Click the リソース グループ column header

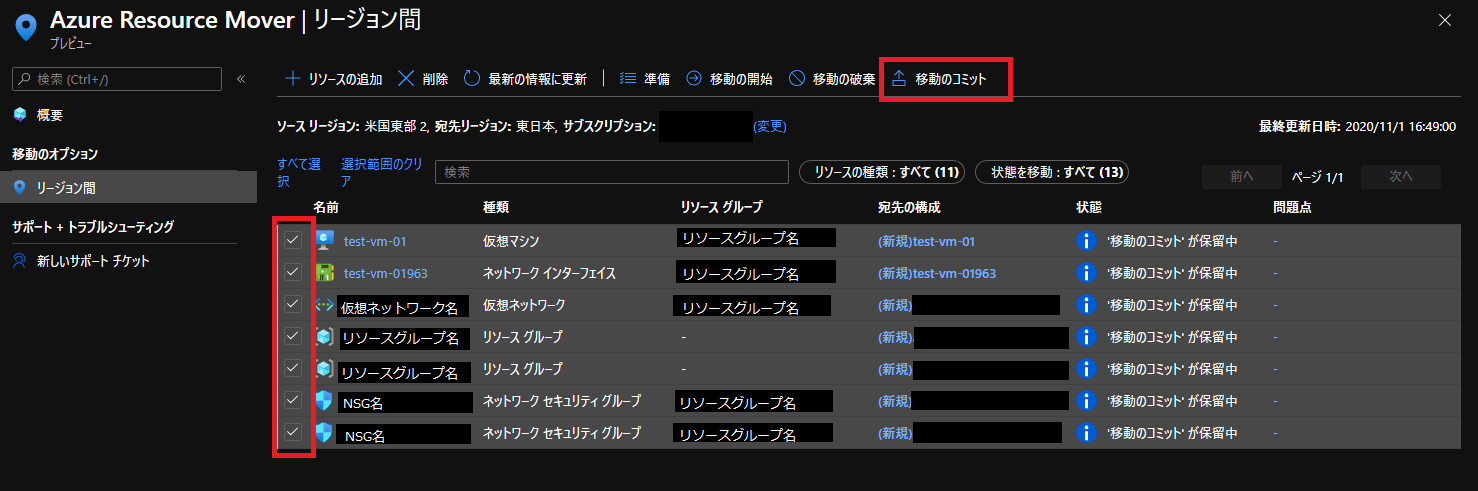[720, 207]
